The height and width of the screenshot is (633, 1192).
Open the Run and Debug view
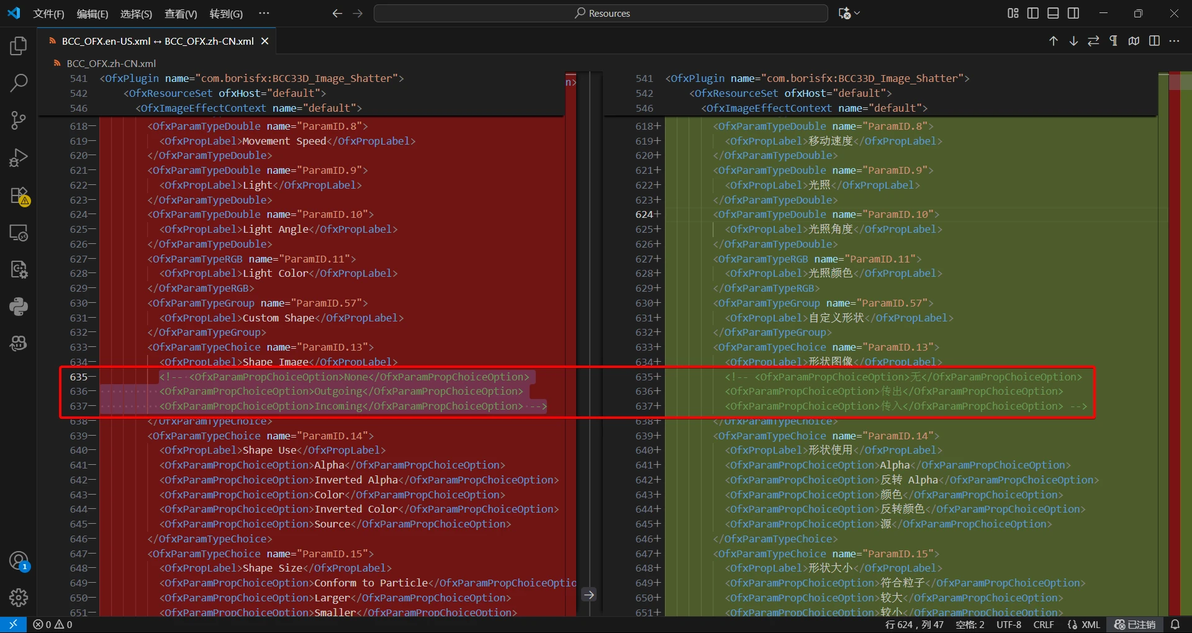point(18,158)
